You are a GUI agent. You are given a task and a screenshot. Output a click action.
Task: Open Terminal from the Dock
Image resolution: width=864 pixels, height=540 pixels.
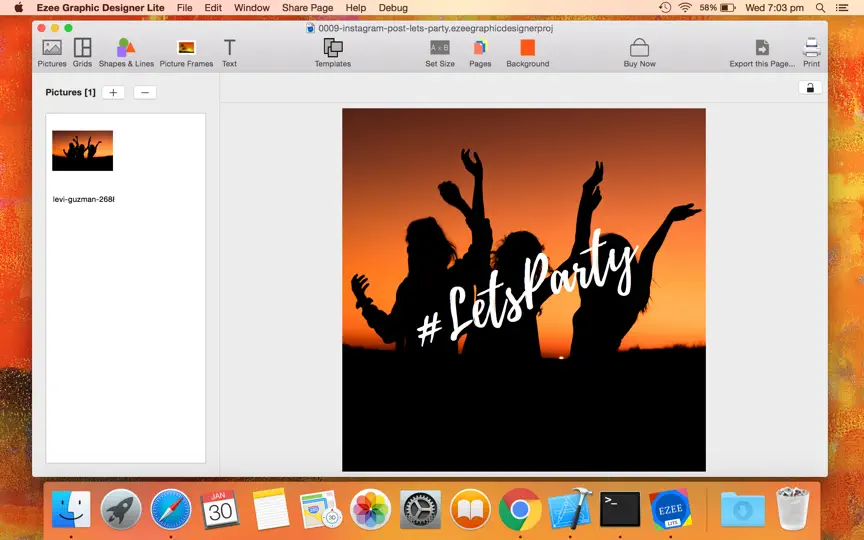[x=620, y=509]
